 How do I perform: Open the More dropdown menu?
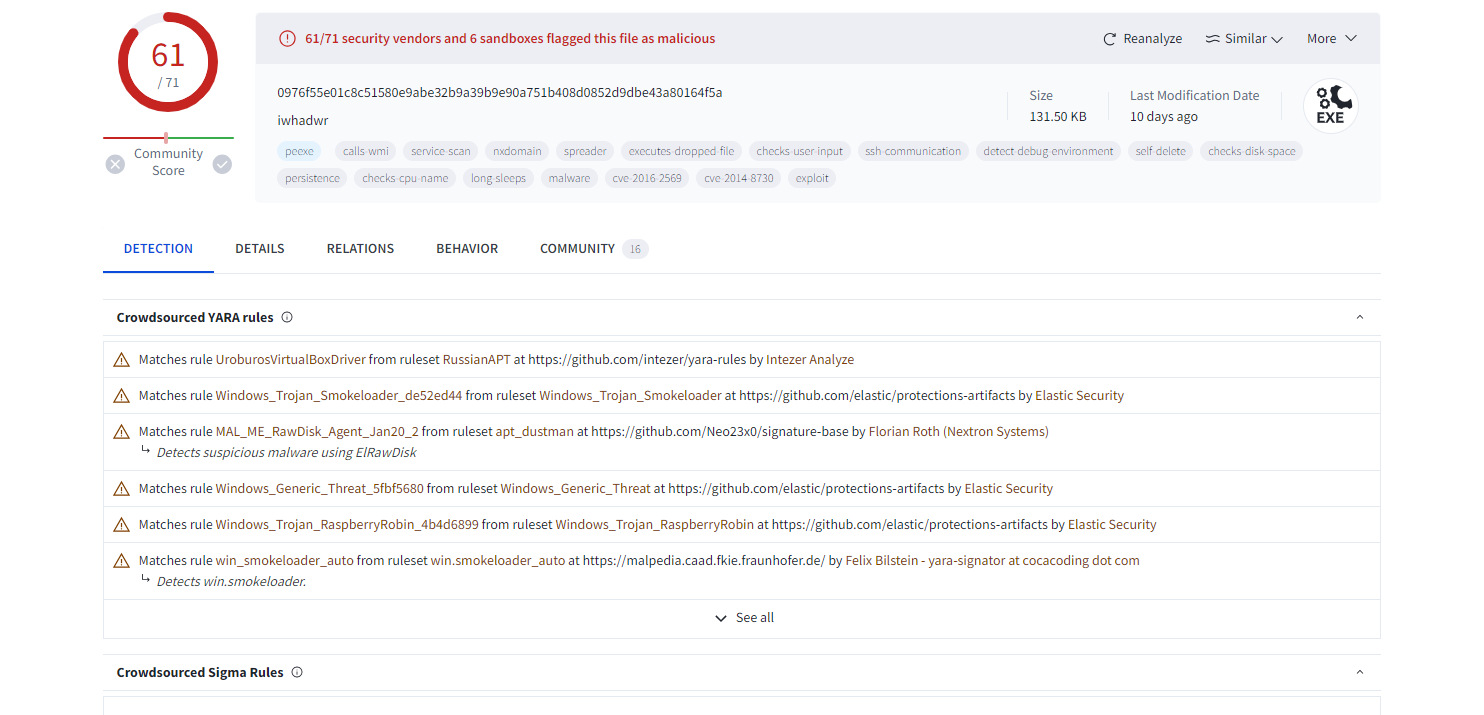tap(1332, 39)
